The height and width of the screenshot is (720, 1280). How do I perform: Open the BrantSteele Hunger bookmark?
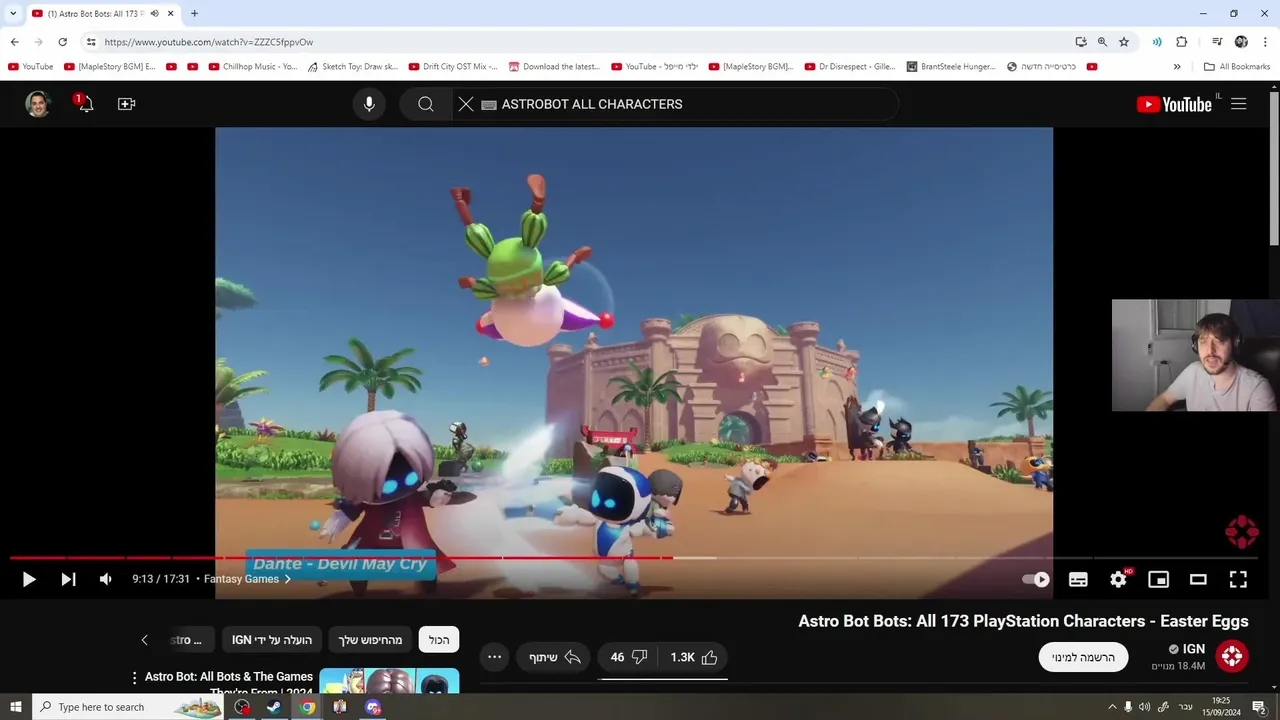pyautogui.click(x=951, y=67)
